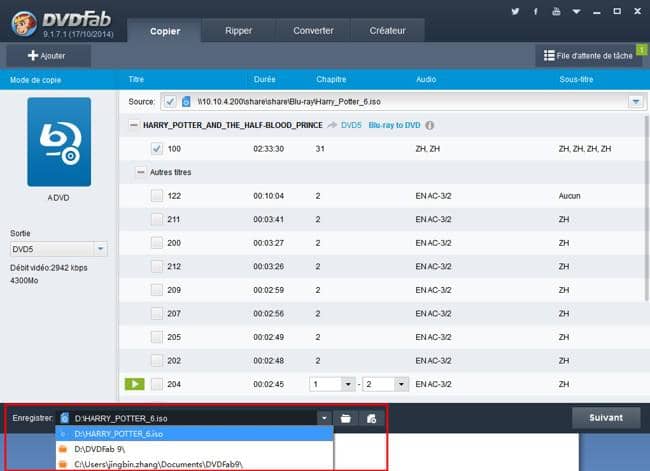Click the Blu-ray to DVD mode thumbnail

click(x=59, y=142)
